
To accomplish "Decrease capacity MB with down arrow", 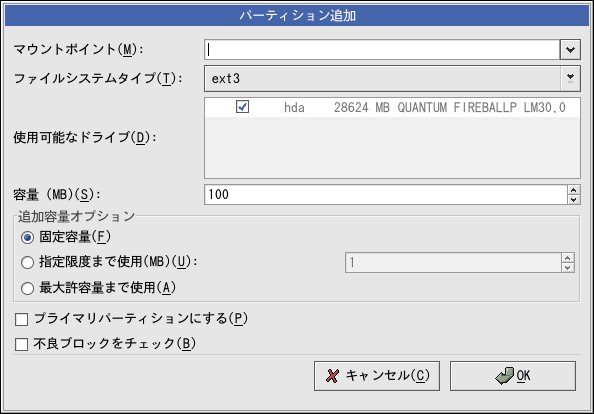I will (574, 199).
